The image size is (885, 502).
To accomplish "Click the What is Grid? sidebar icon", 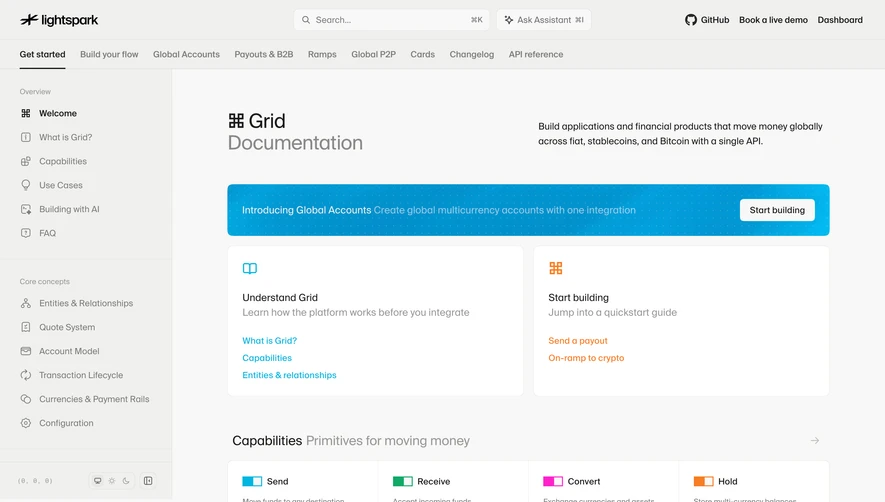I will (x=26, y=137).
